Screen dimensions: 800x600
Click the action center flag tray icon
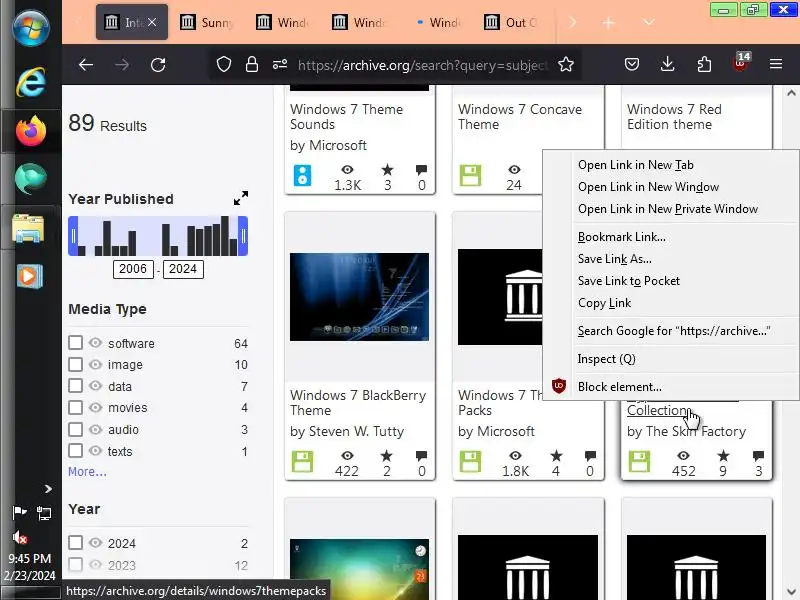point(19,512)
